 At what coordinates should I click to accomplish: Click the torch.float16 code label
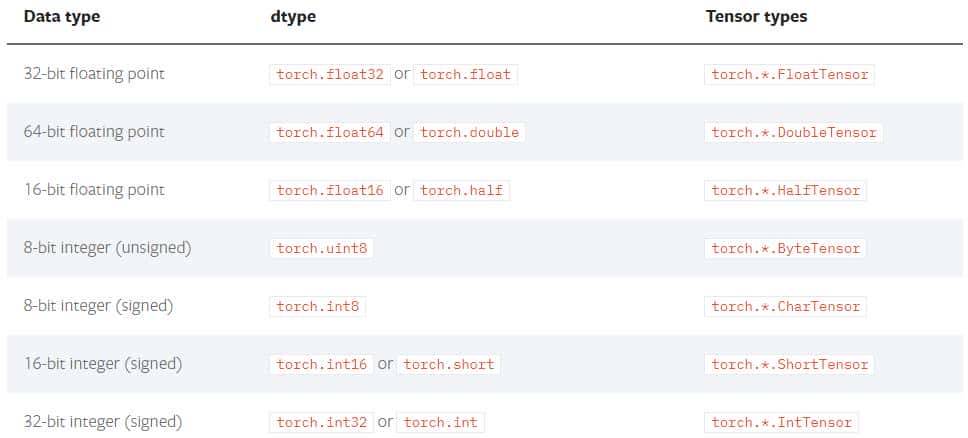(330, 190)
